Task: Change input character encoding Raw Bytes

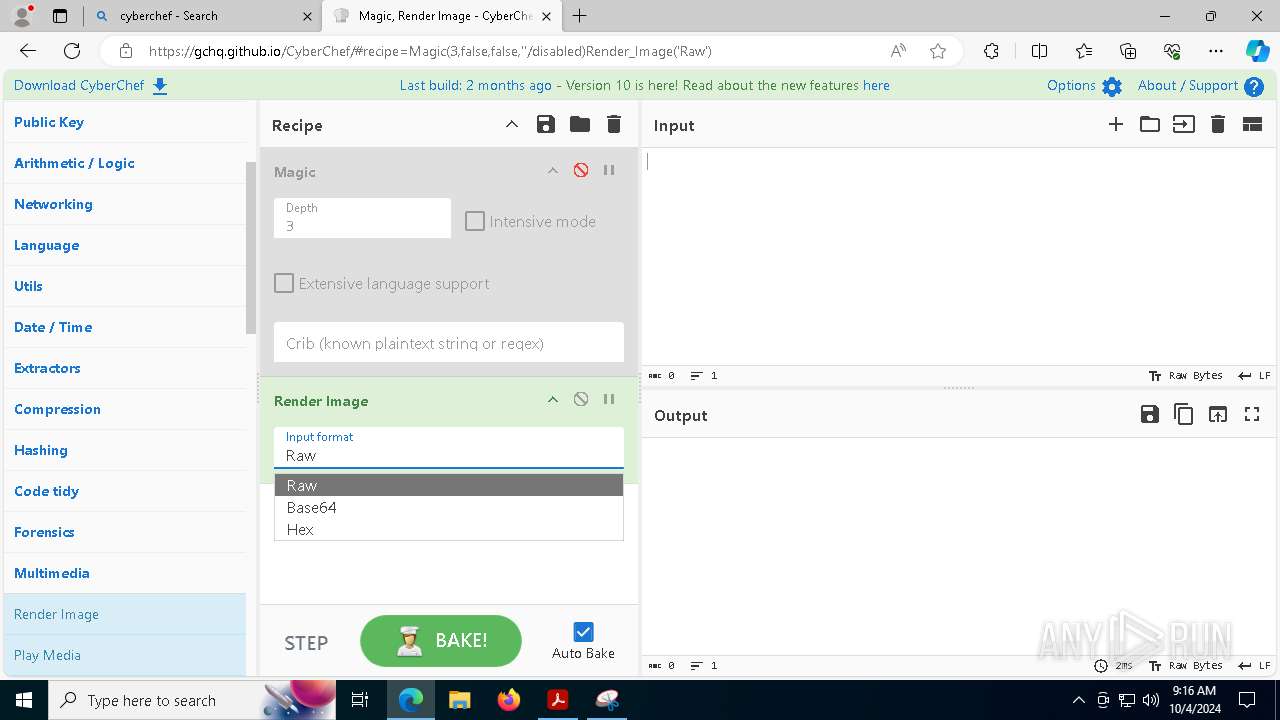Action: coord(1186,376)
